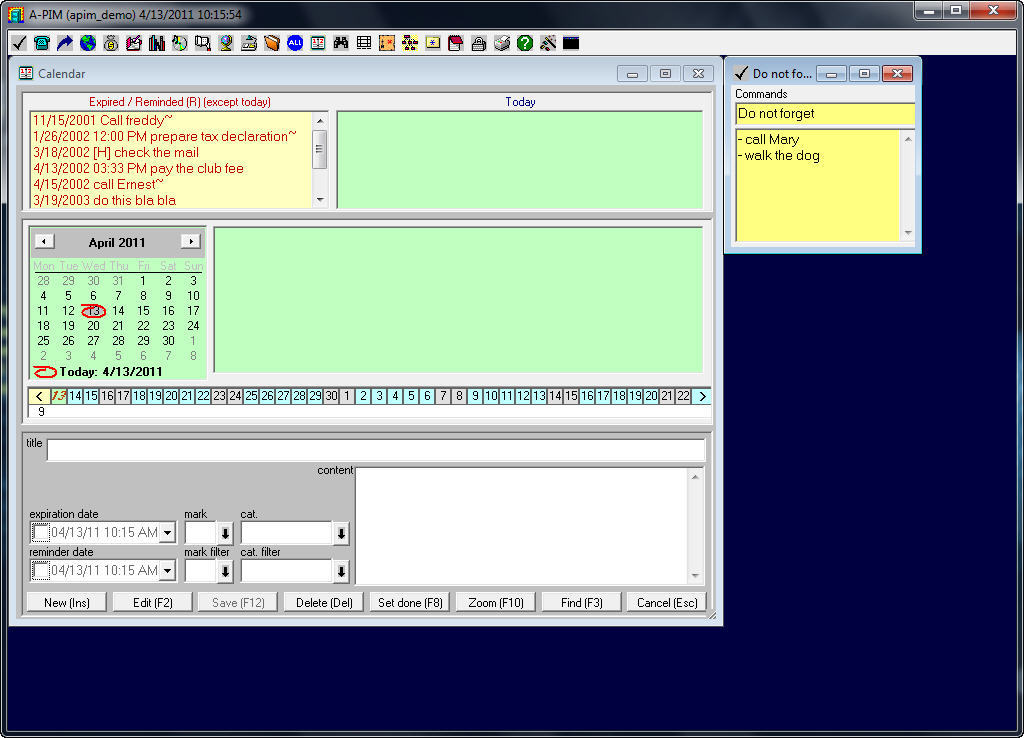Click the ALL categories toolbar icon
The image size is (1024, 738).
click(x=293, y=43)
